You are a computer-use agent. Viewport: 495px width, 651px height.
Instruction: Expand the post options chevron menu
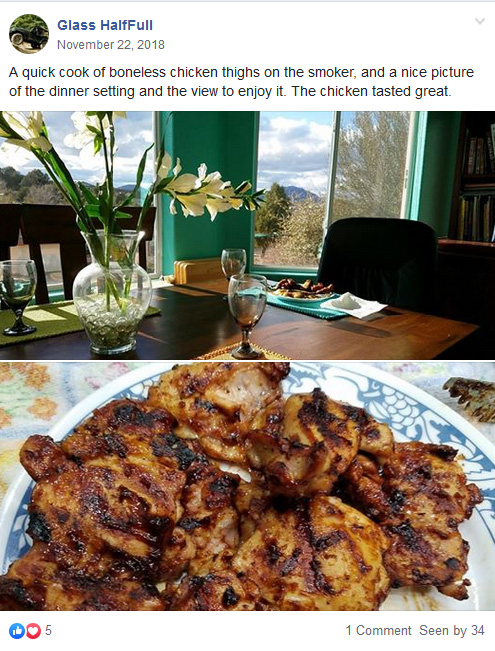tap(480, 21)
